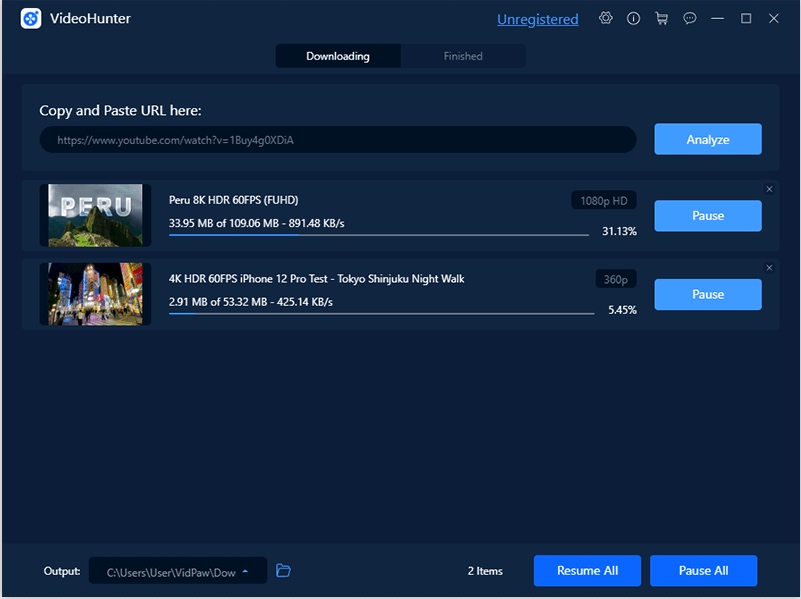
Task: Open the output folder icon
Action: coord(283,570)
